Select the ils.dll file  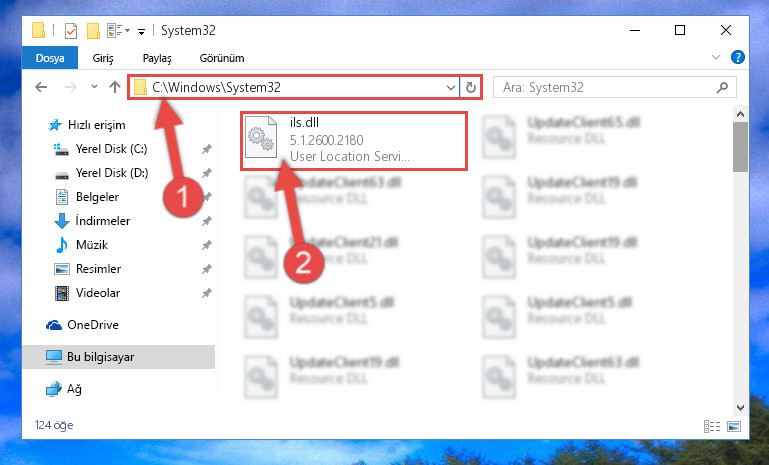point(353,141)
